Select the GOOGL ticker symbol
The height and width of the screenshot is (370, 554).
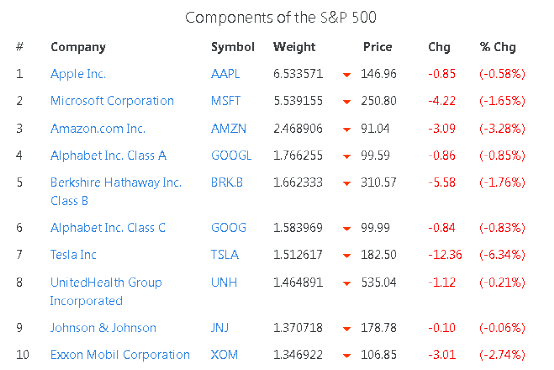point(231,155)
